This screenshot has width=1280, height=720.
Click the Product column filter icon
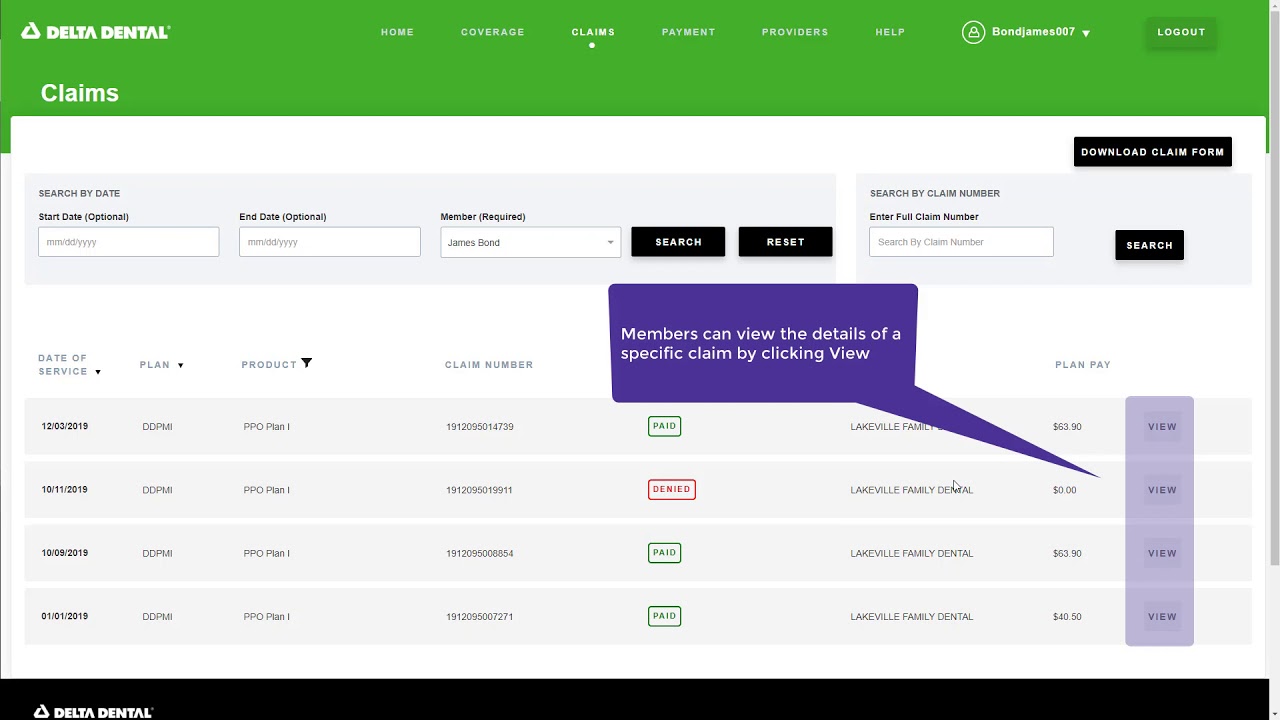pyautogui.click(x=307, y=363)
